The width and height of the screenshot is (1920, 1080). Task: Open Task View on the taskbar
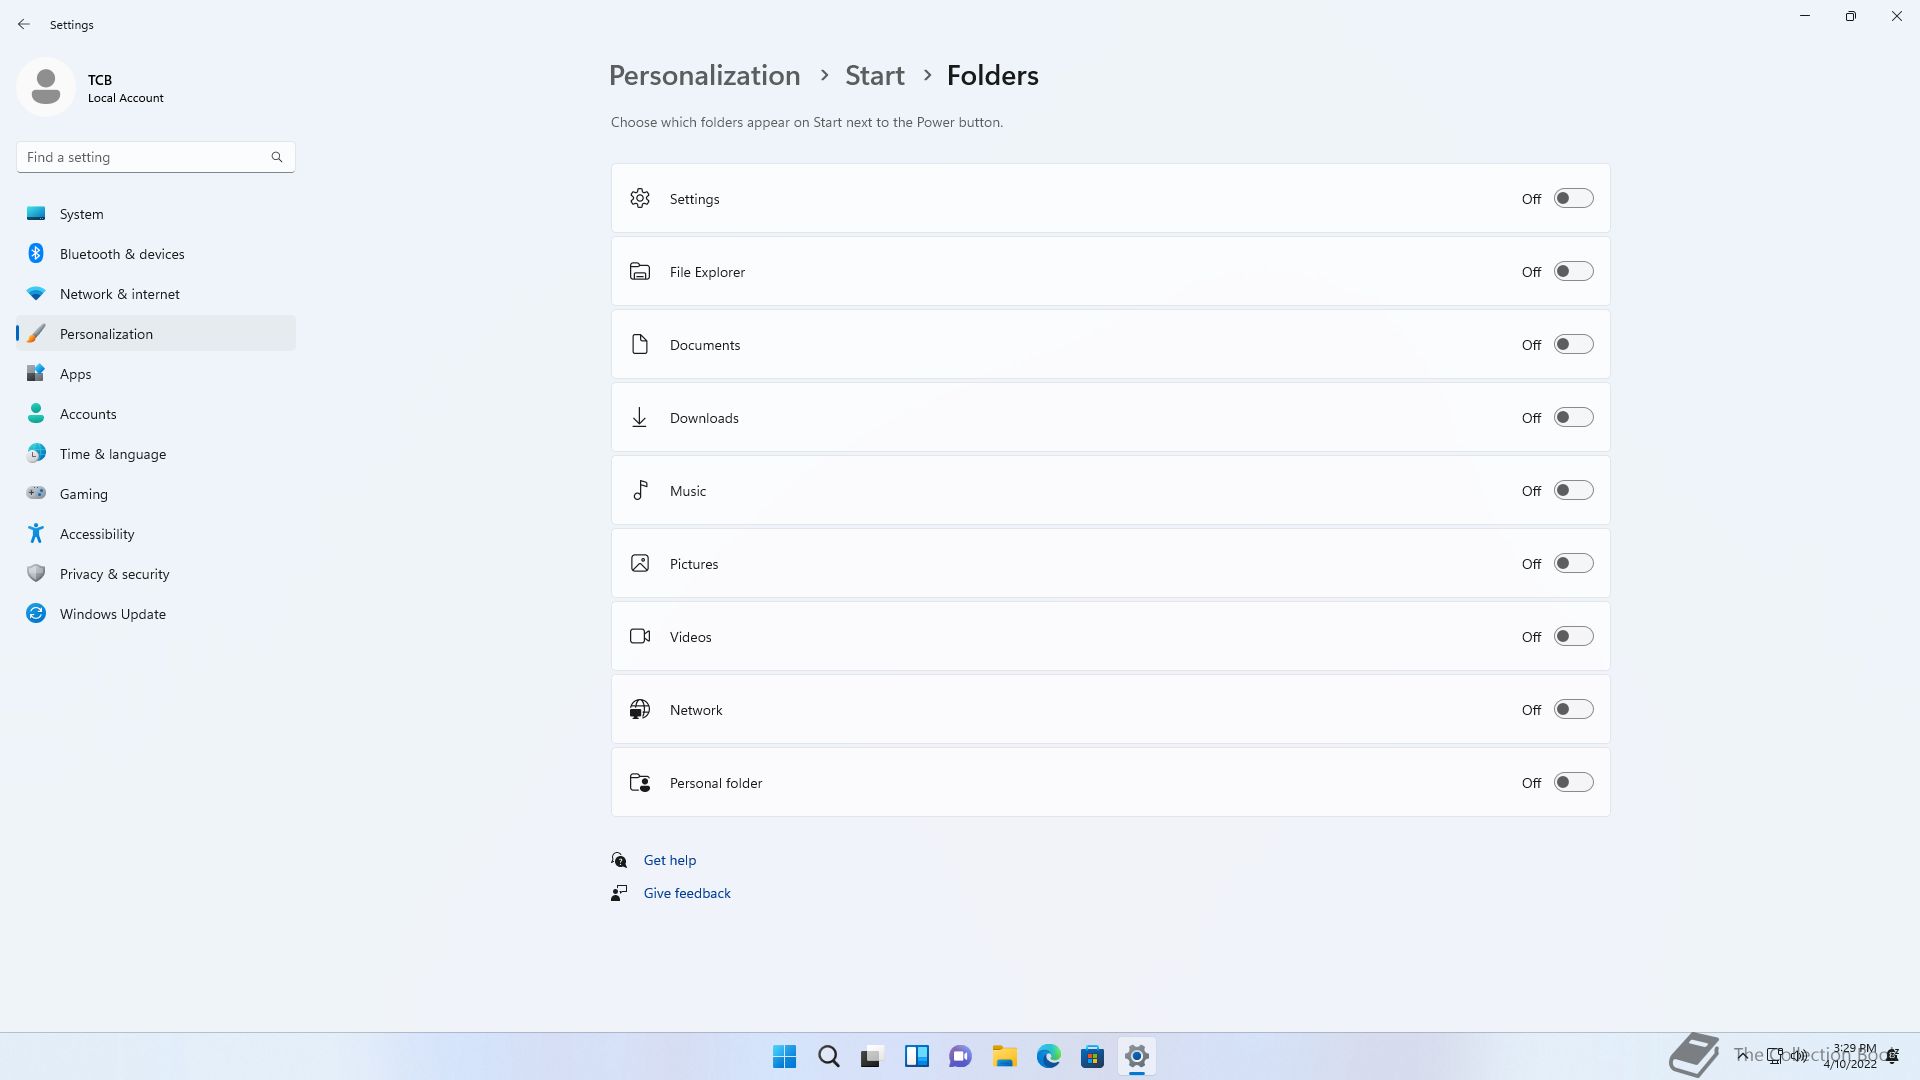(x=873, y=1056)
